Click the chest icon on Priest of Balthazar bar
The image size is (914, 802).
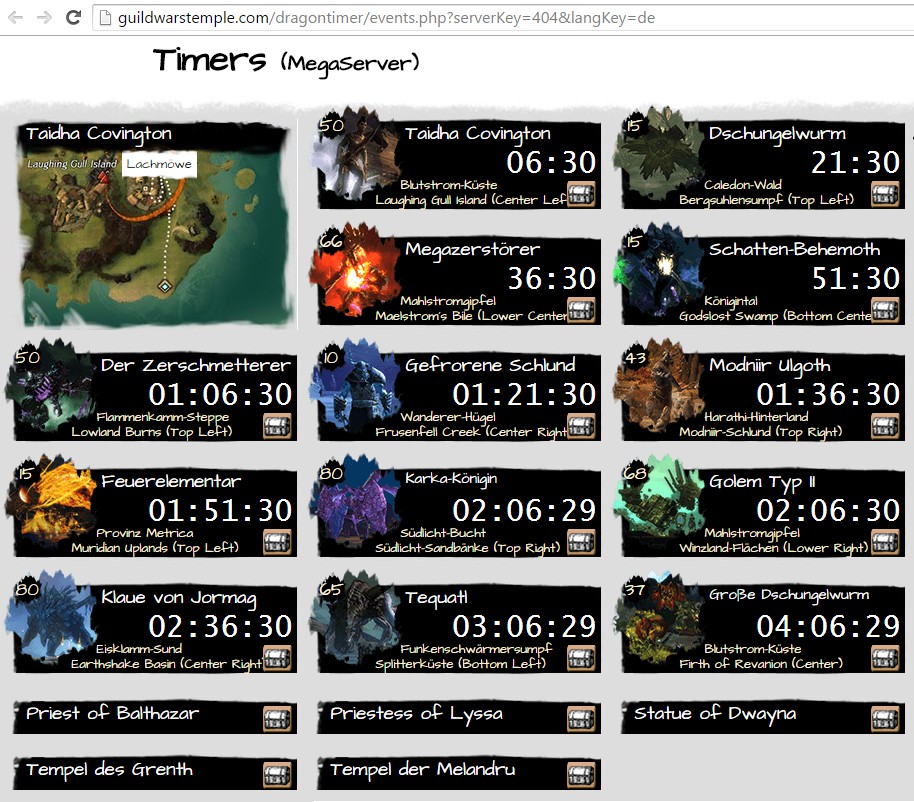pos(277,719)
